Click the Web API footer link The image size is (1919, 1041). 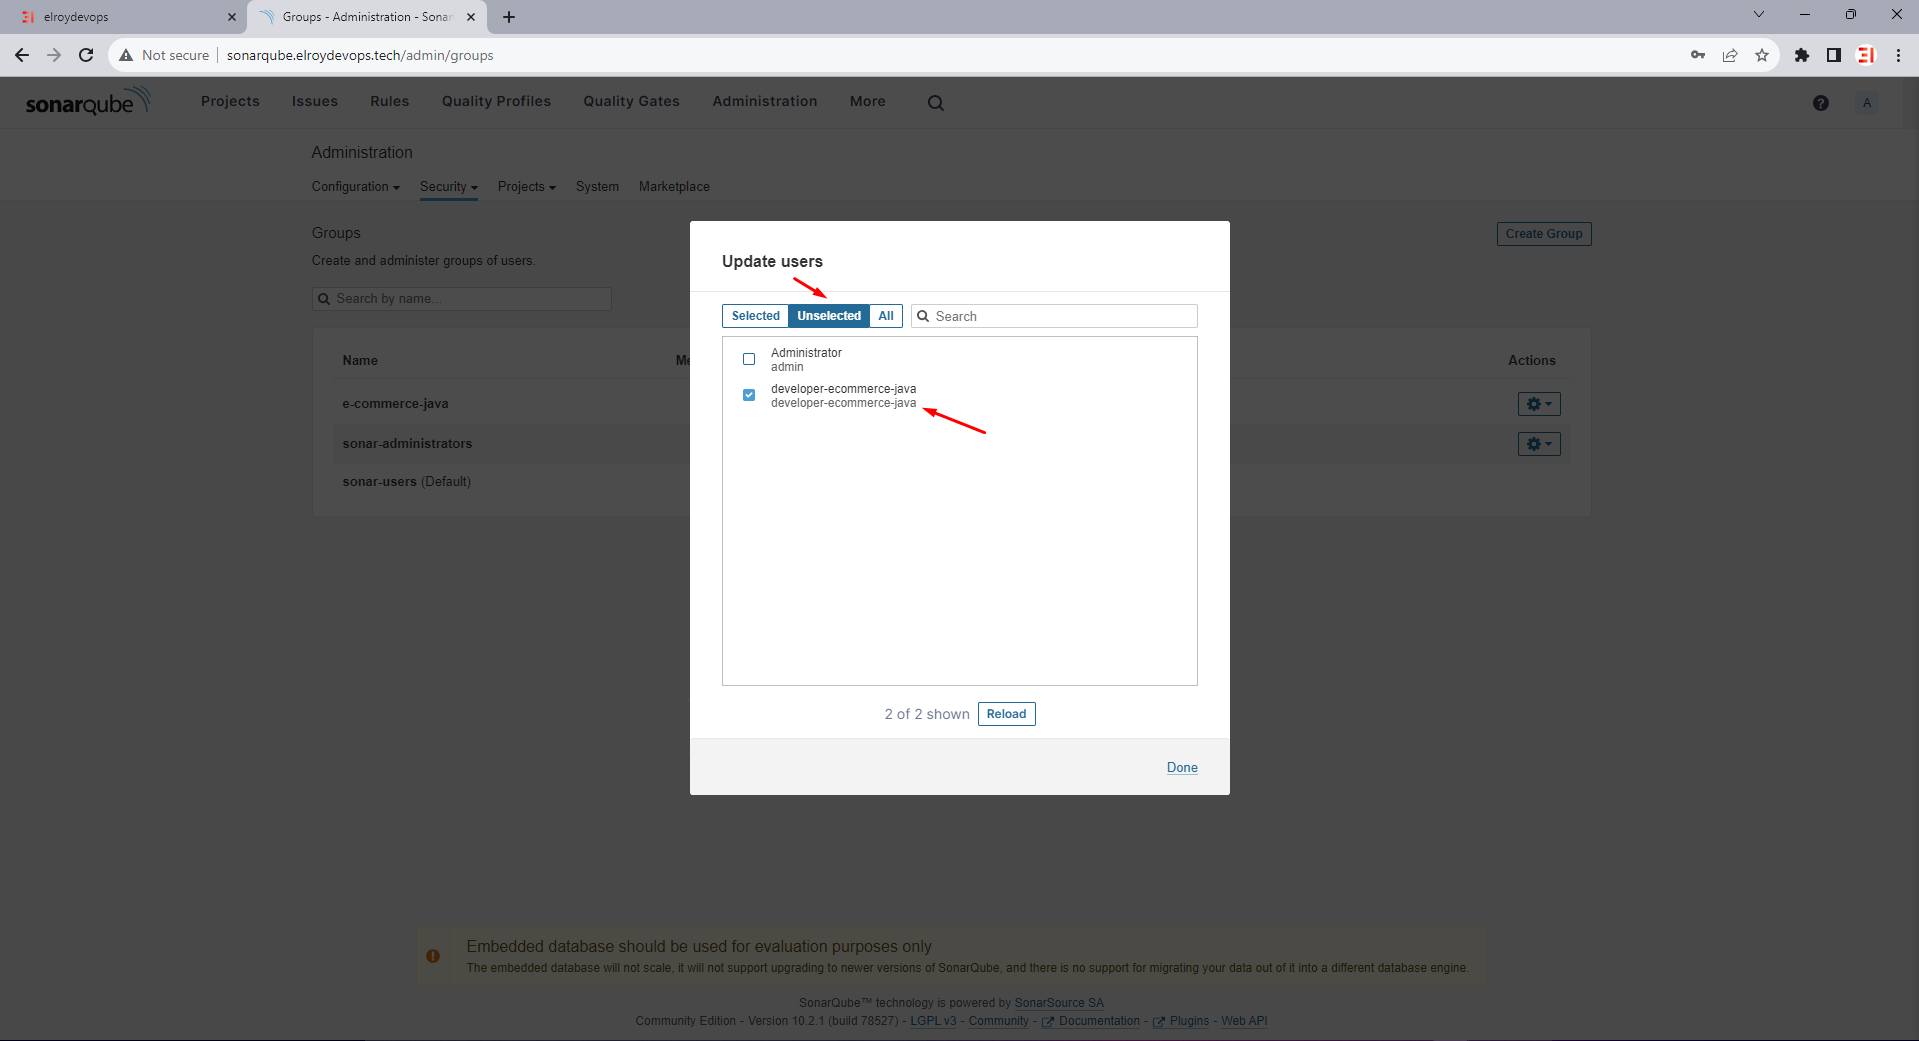tap(1244, 1021)
